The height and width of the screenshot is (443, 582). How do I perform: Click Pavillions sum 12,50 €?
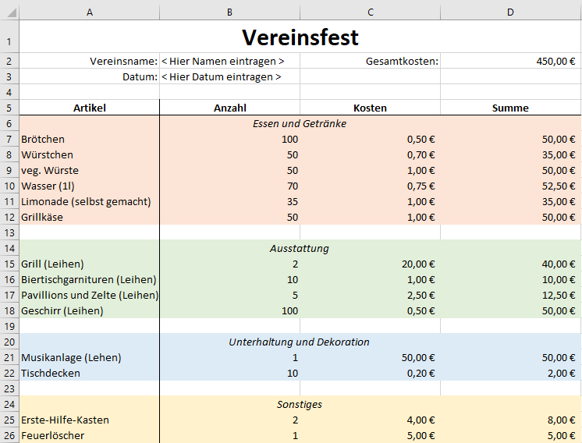click(511, 295)
